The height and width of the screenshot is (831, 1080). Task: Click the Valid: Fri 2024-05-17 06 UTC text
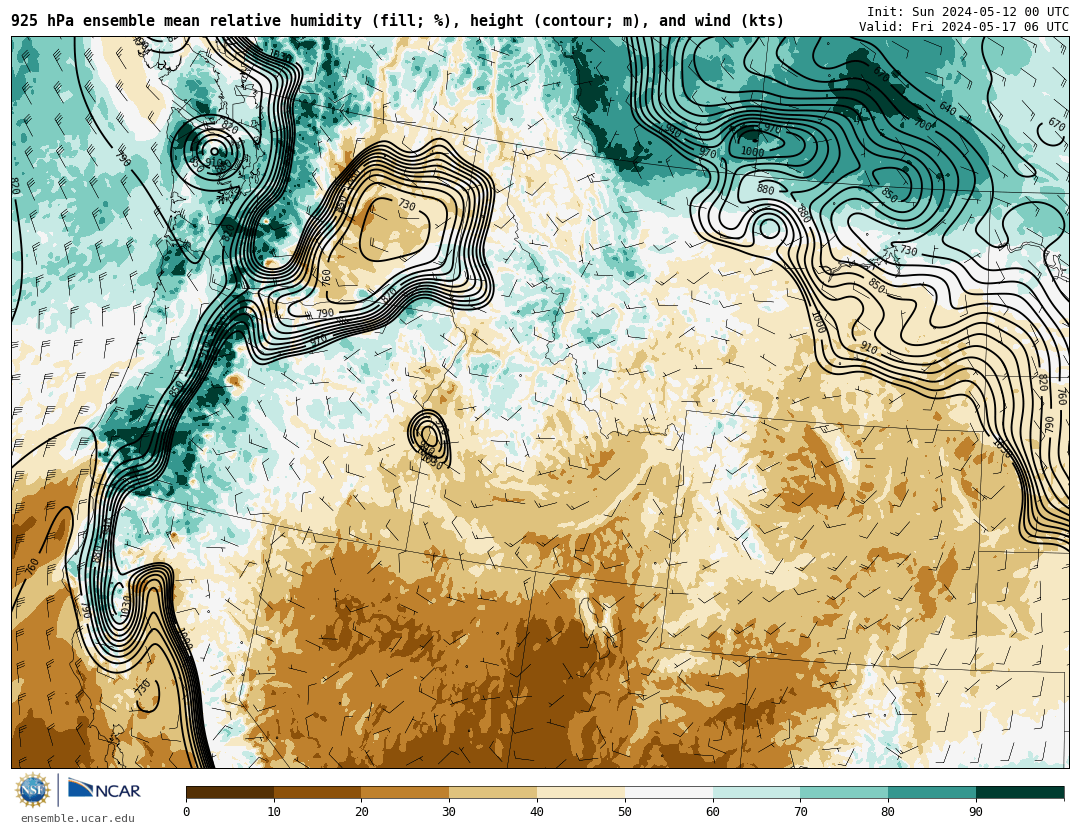click(x=964, y=27)
